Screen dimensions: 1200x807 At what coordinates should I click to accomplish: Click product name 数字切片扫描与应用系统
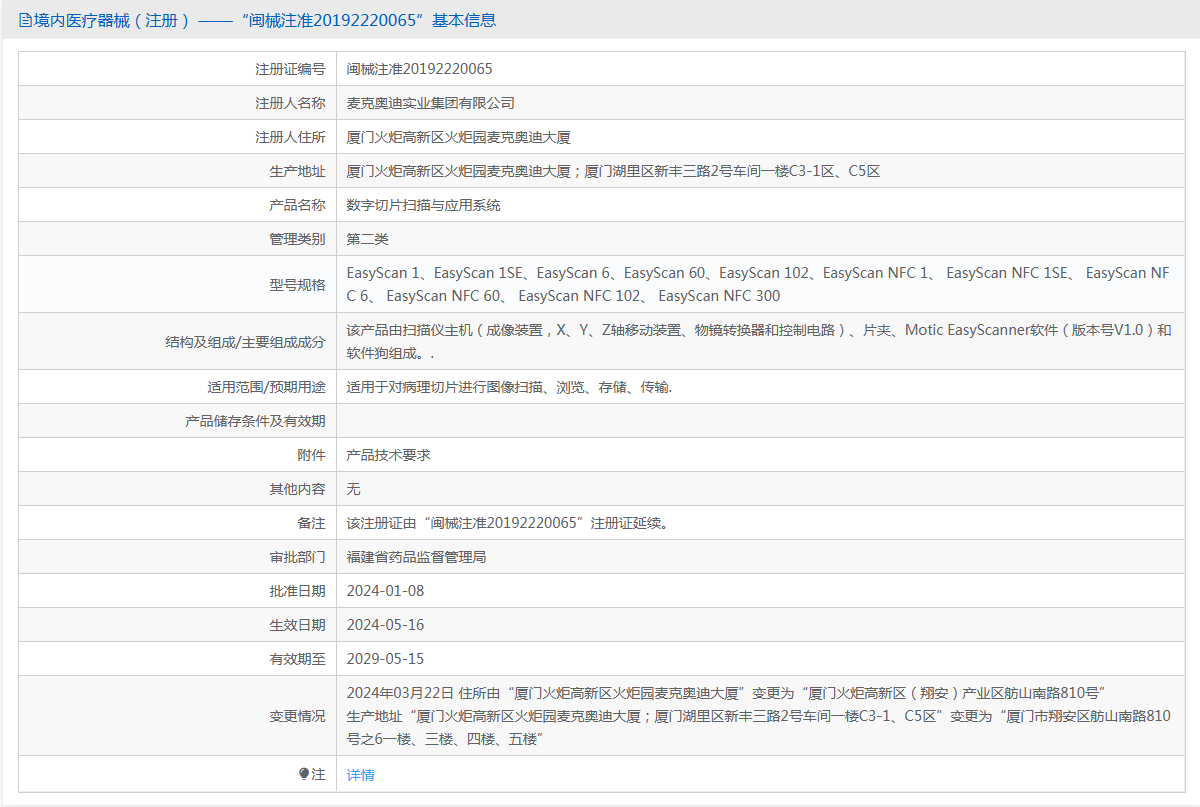tap(423, 205)
